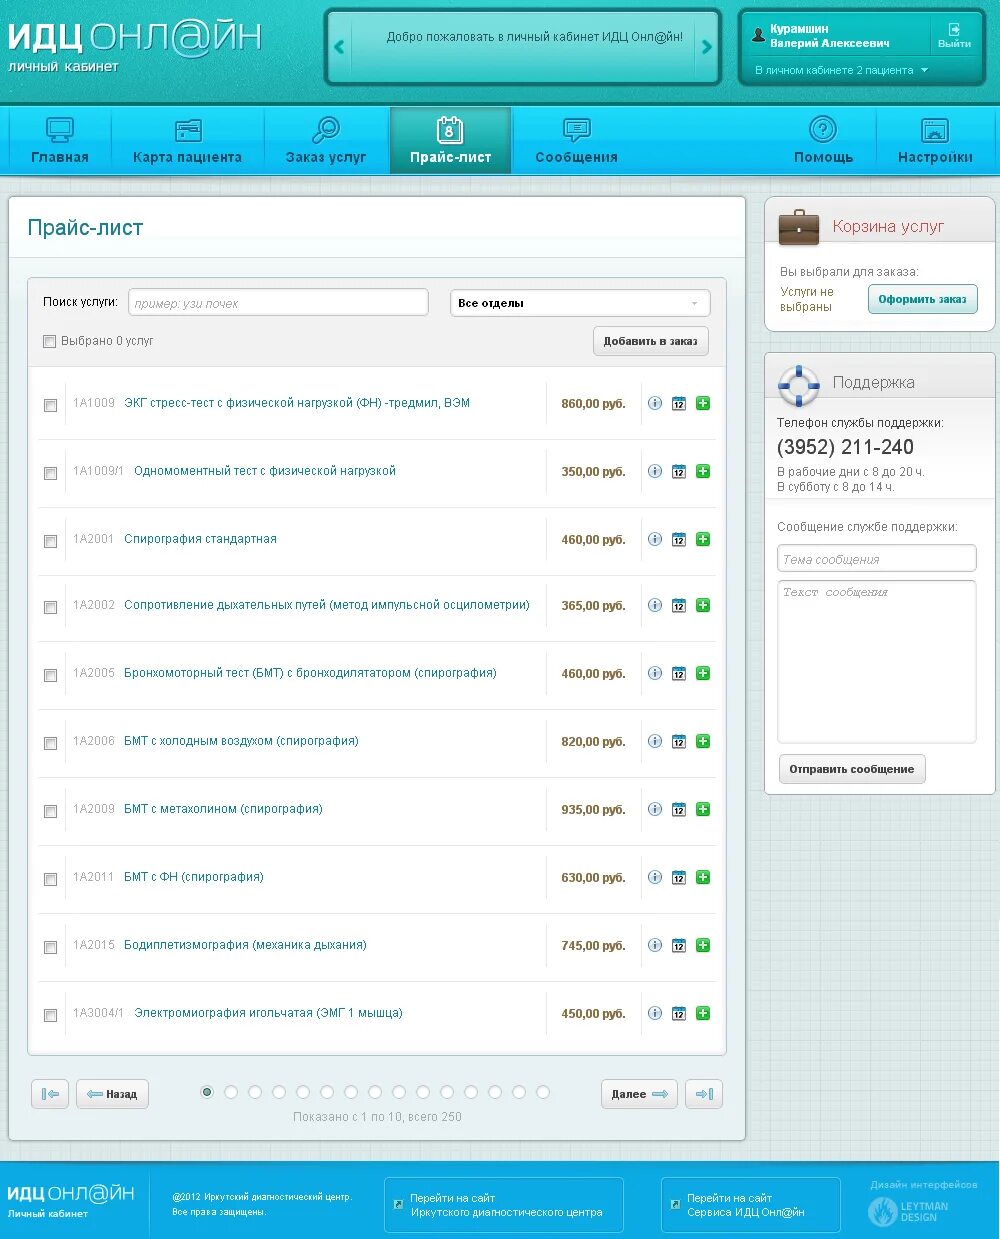
Task: Click the Прайс-лист tab
Action: 450,140
